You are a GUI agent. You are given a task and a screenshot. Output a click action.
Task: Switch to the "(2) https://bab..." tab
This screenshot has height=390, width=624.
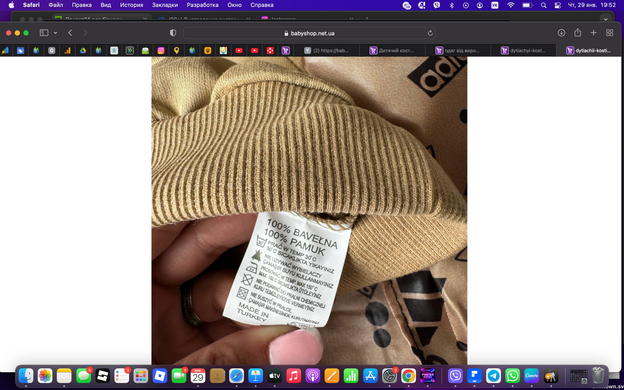pyautogui.click(x=327, y=51)
